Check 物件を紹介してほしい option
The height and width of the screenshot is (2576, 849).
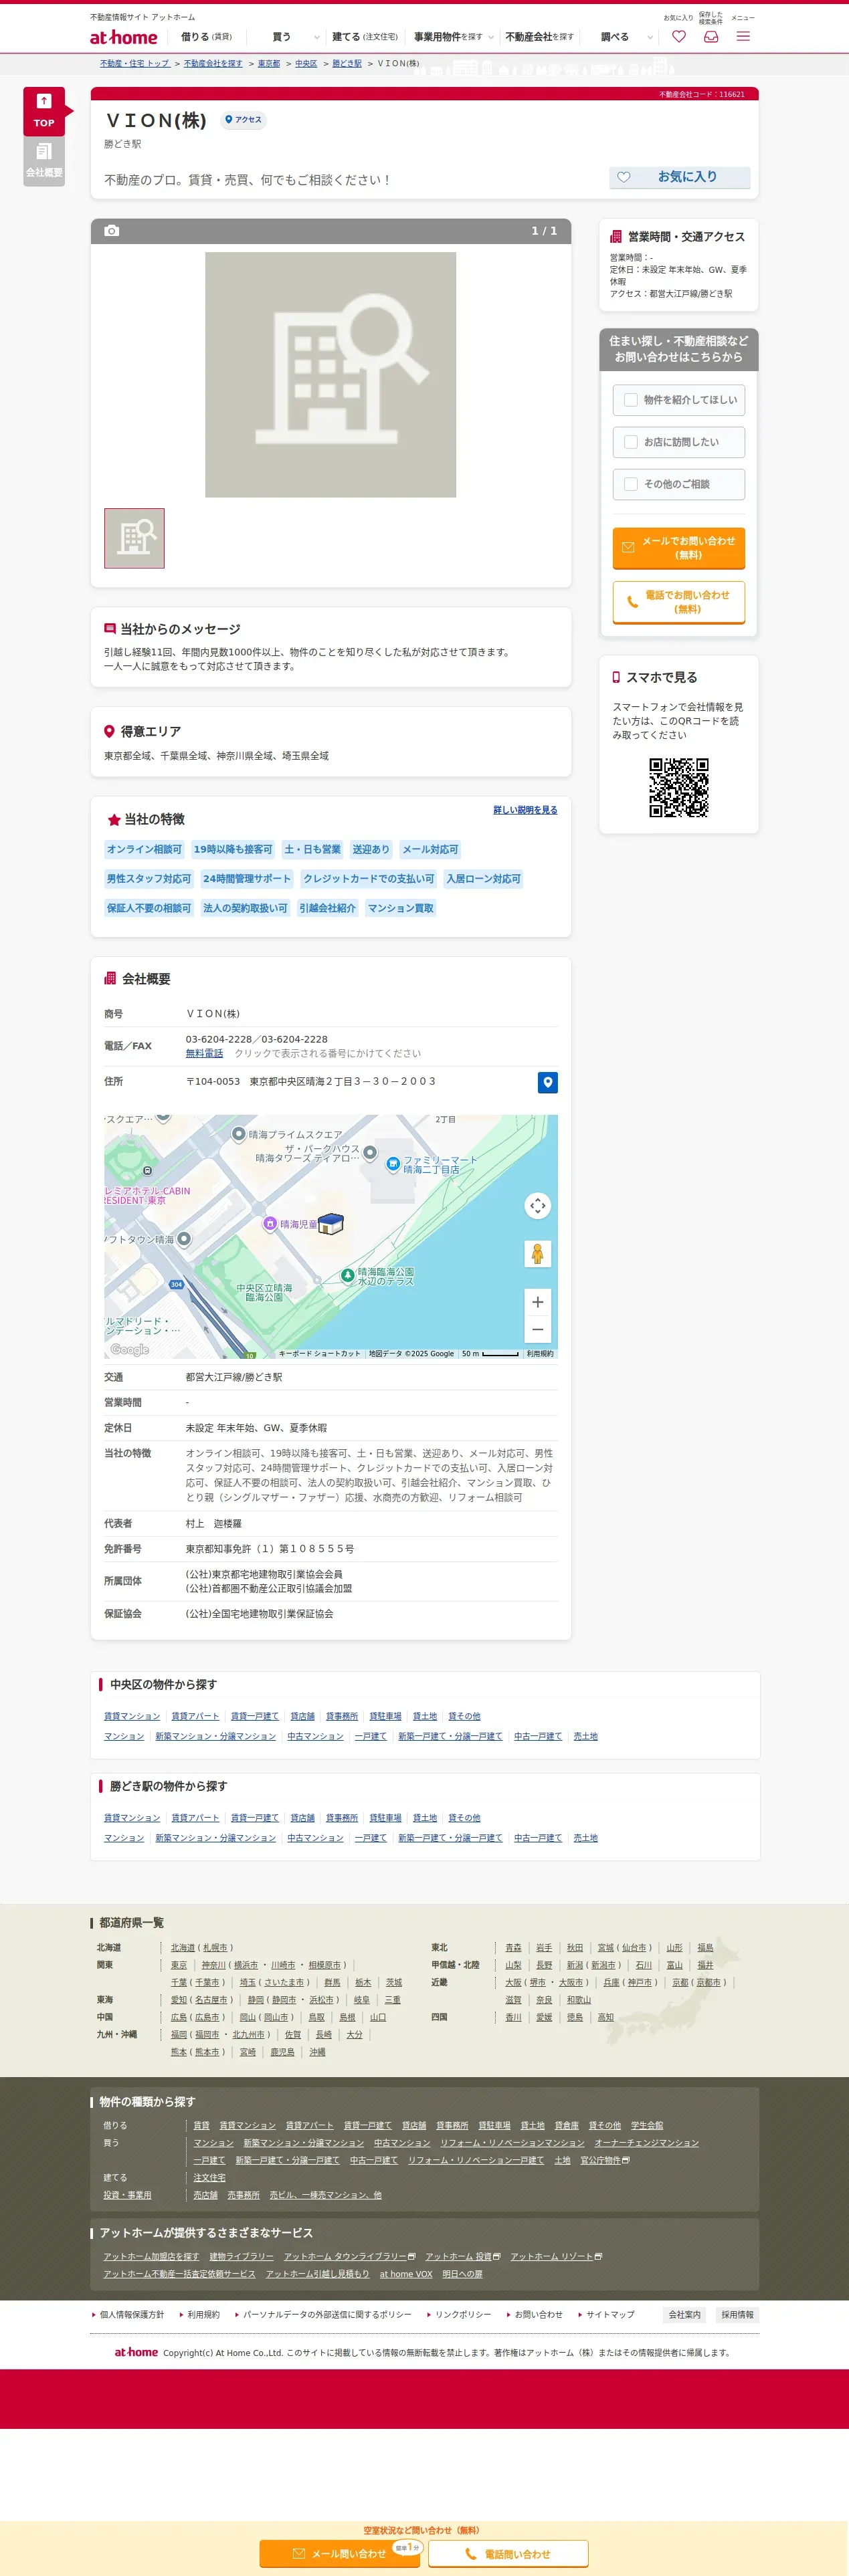(x=631, y=400)
